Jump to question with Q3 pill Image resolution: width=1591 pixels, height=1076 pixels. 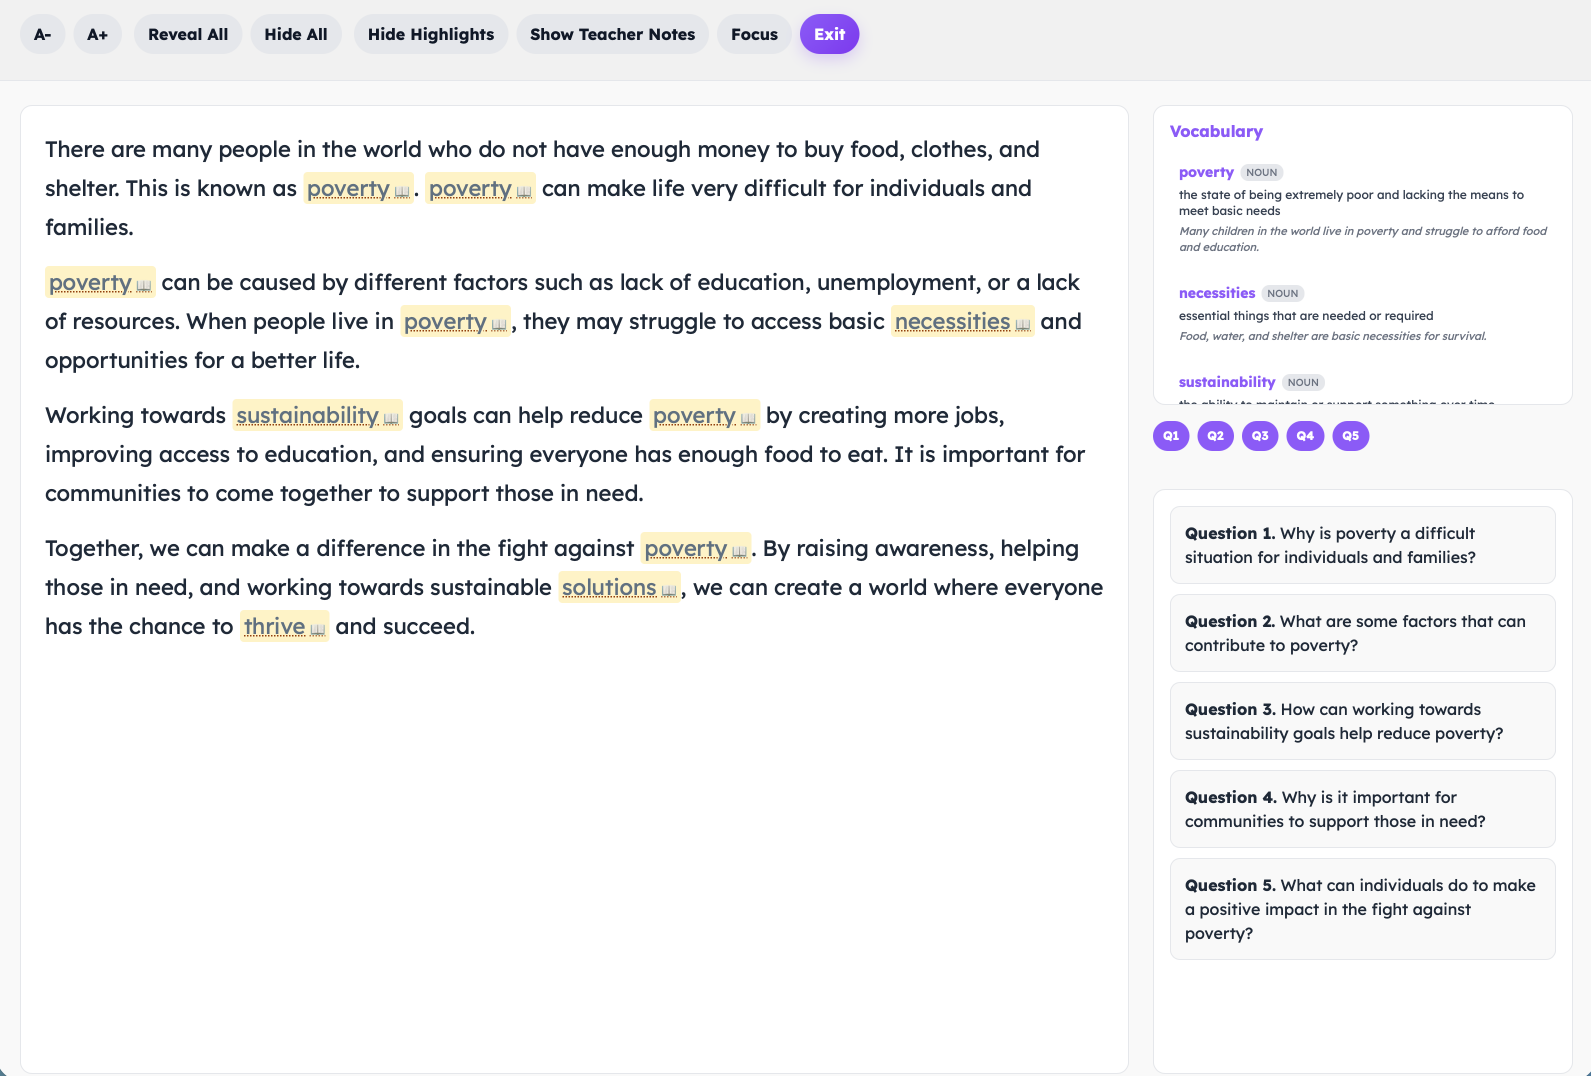point(1260,436)
